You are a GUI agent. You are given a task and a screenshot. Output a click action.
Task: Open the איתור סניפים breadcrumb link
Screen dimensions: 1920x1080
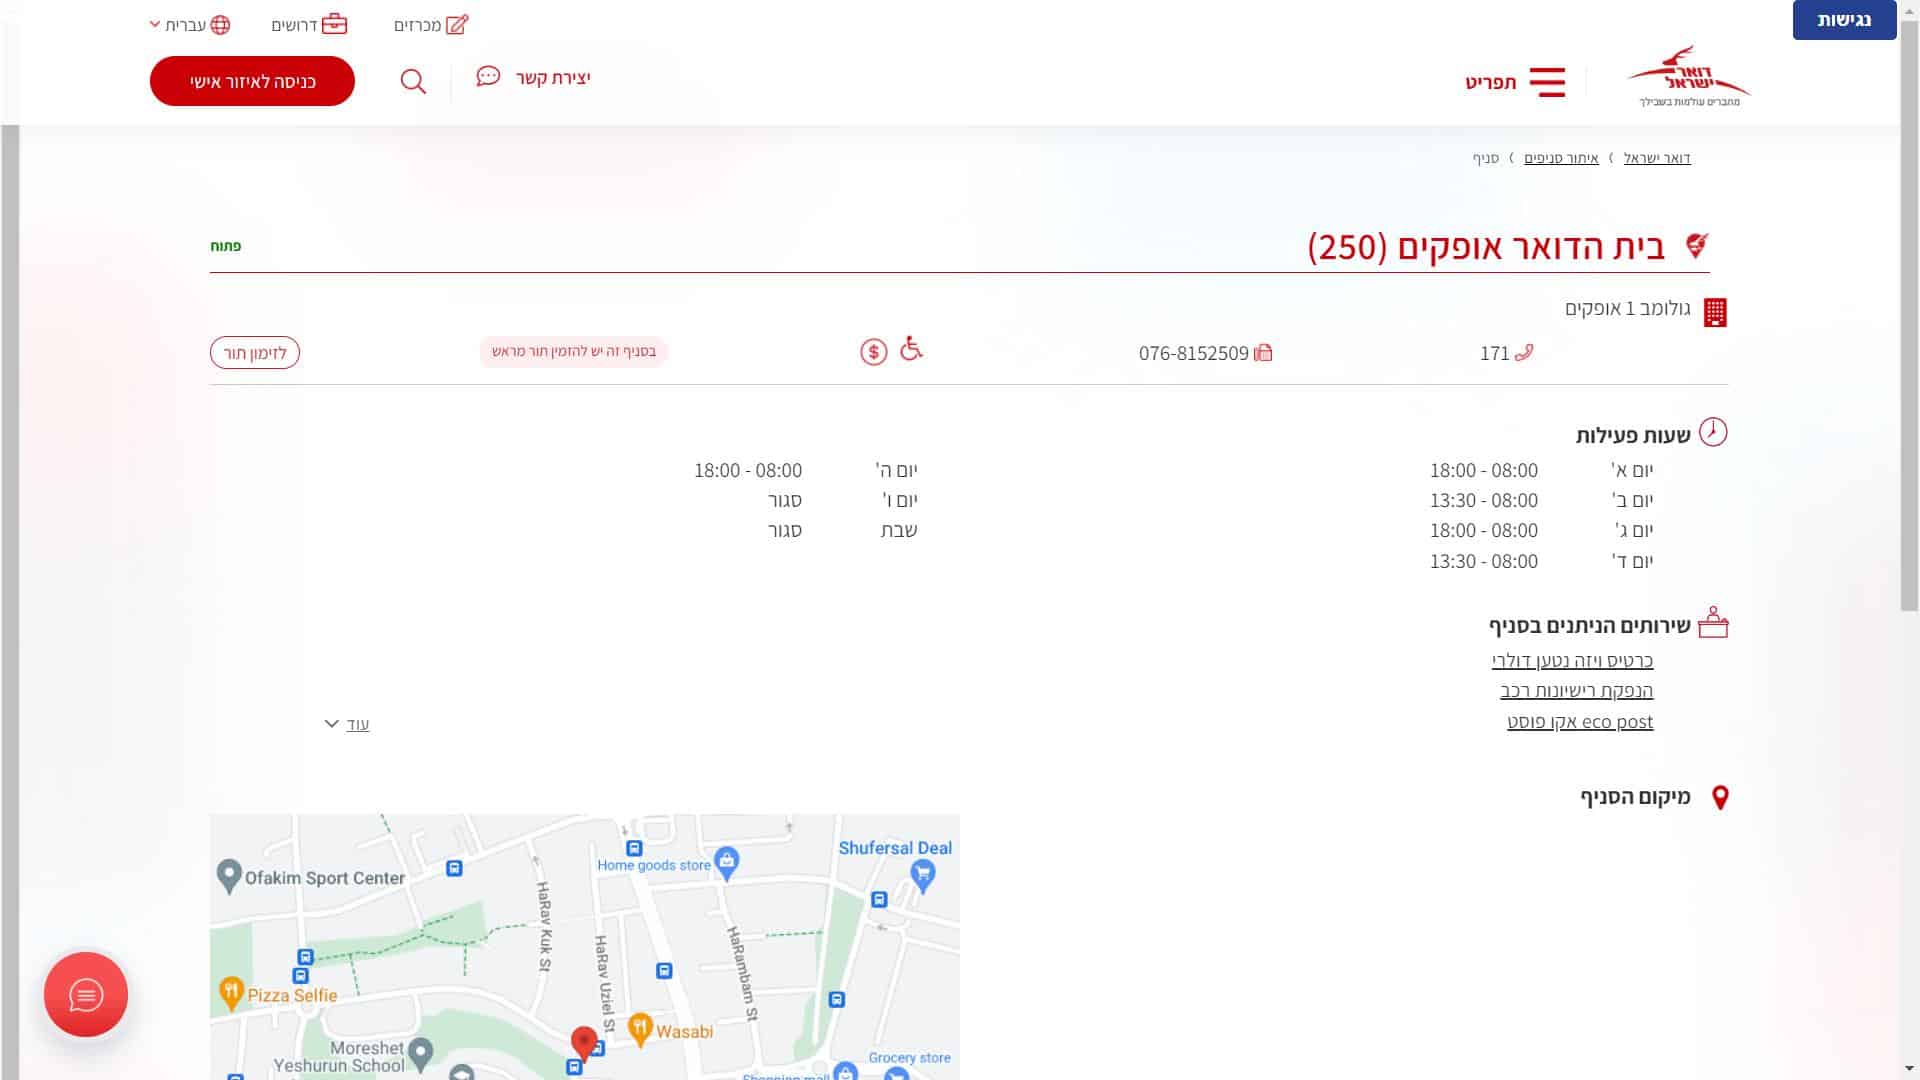click(1561, 158)
